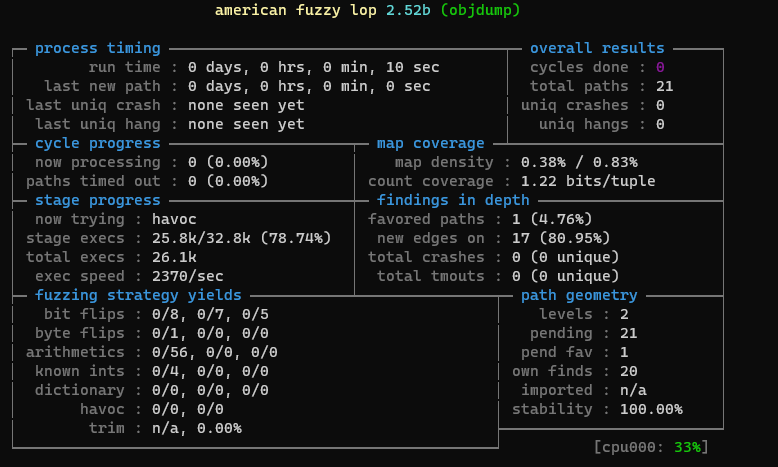
Task: Select the run time value ending in 10 sec
Action: pyautogui.click(x=314, y=67)
